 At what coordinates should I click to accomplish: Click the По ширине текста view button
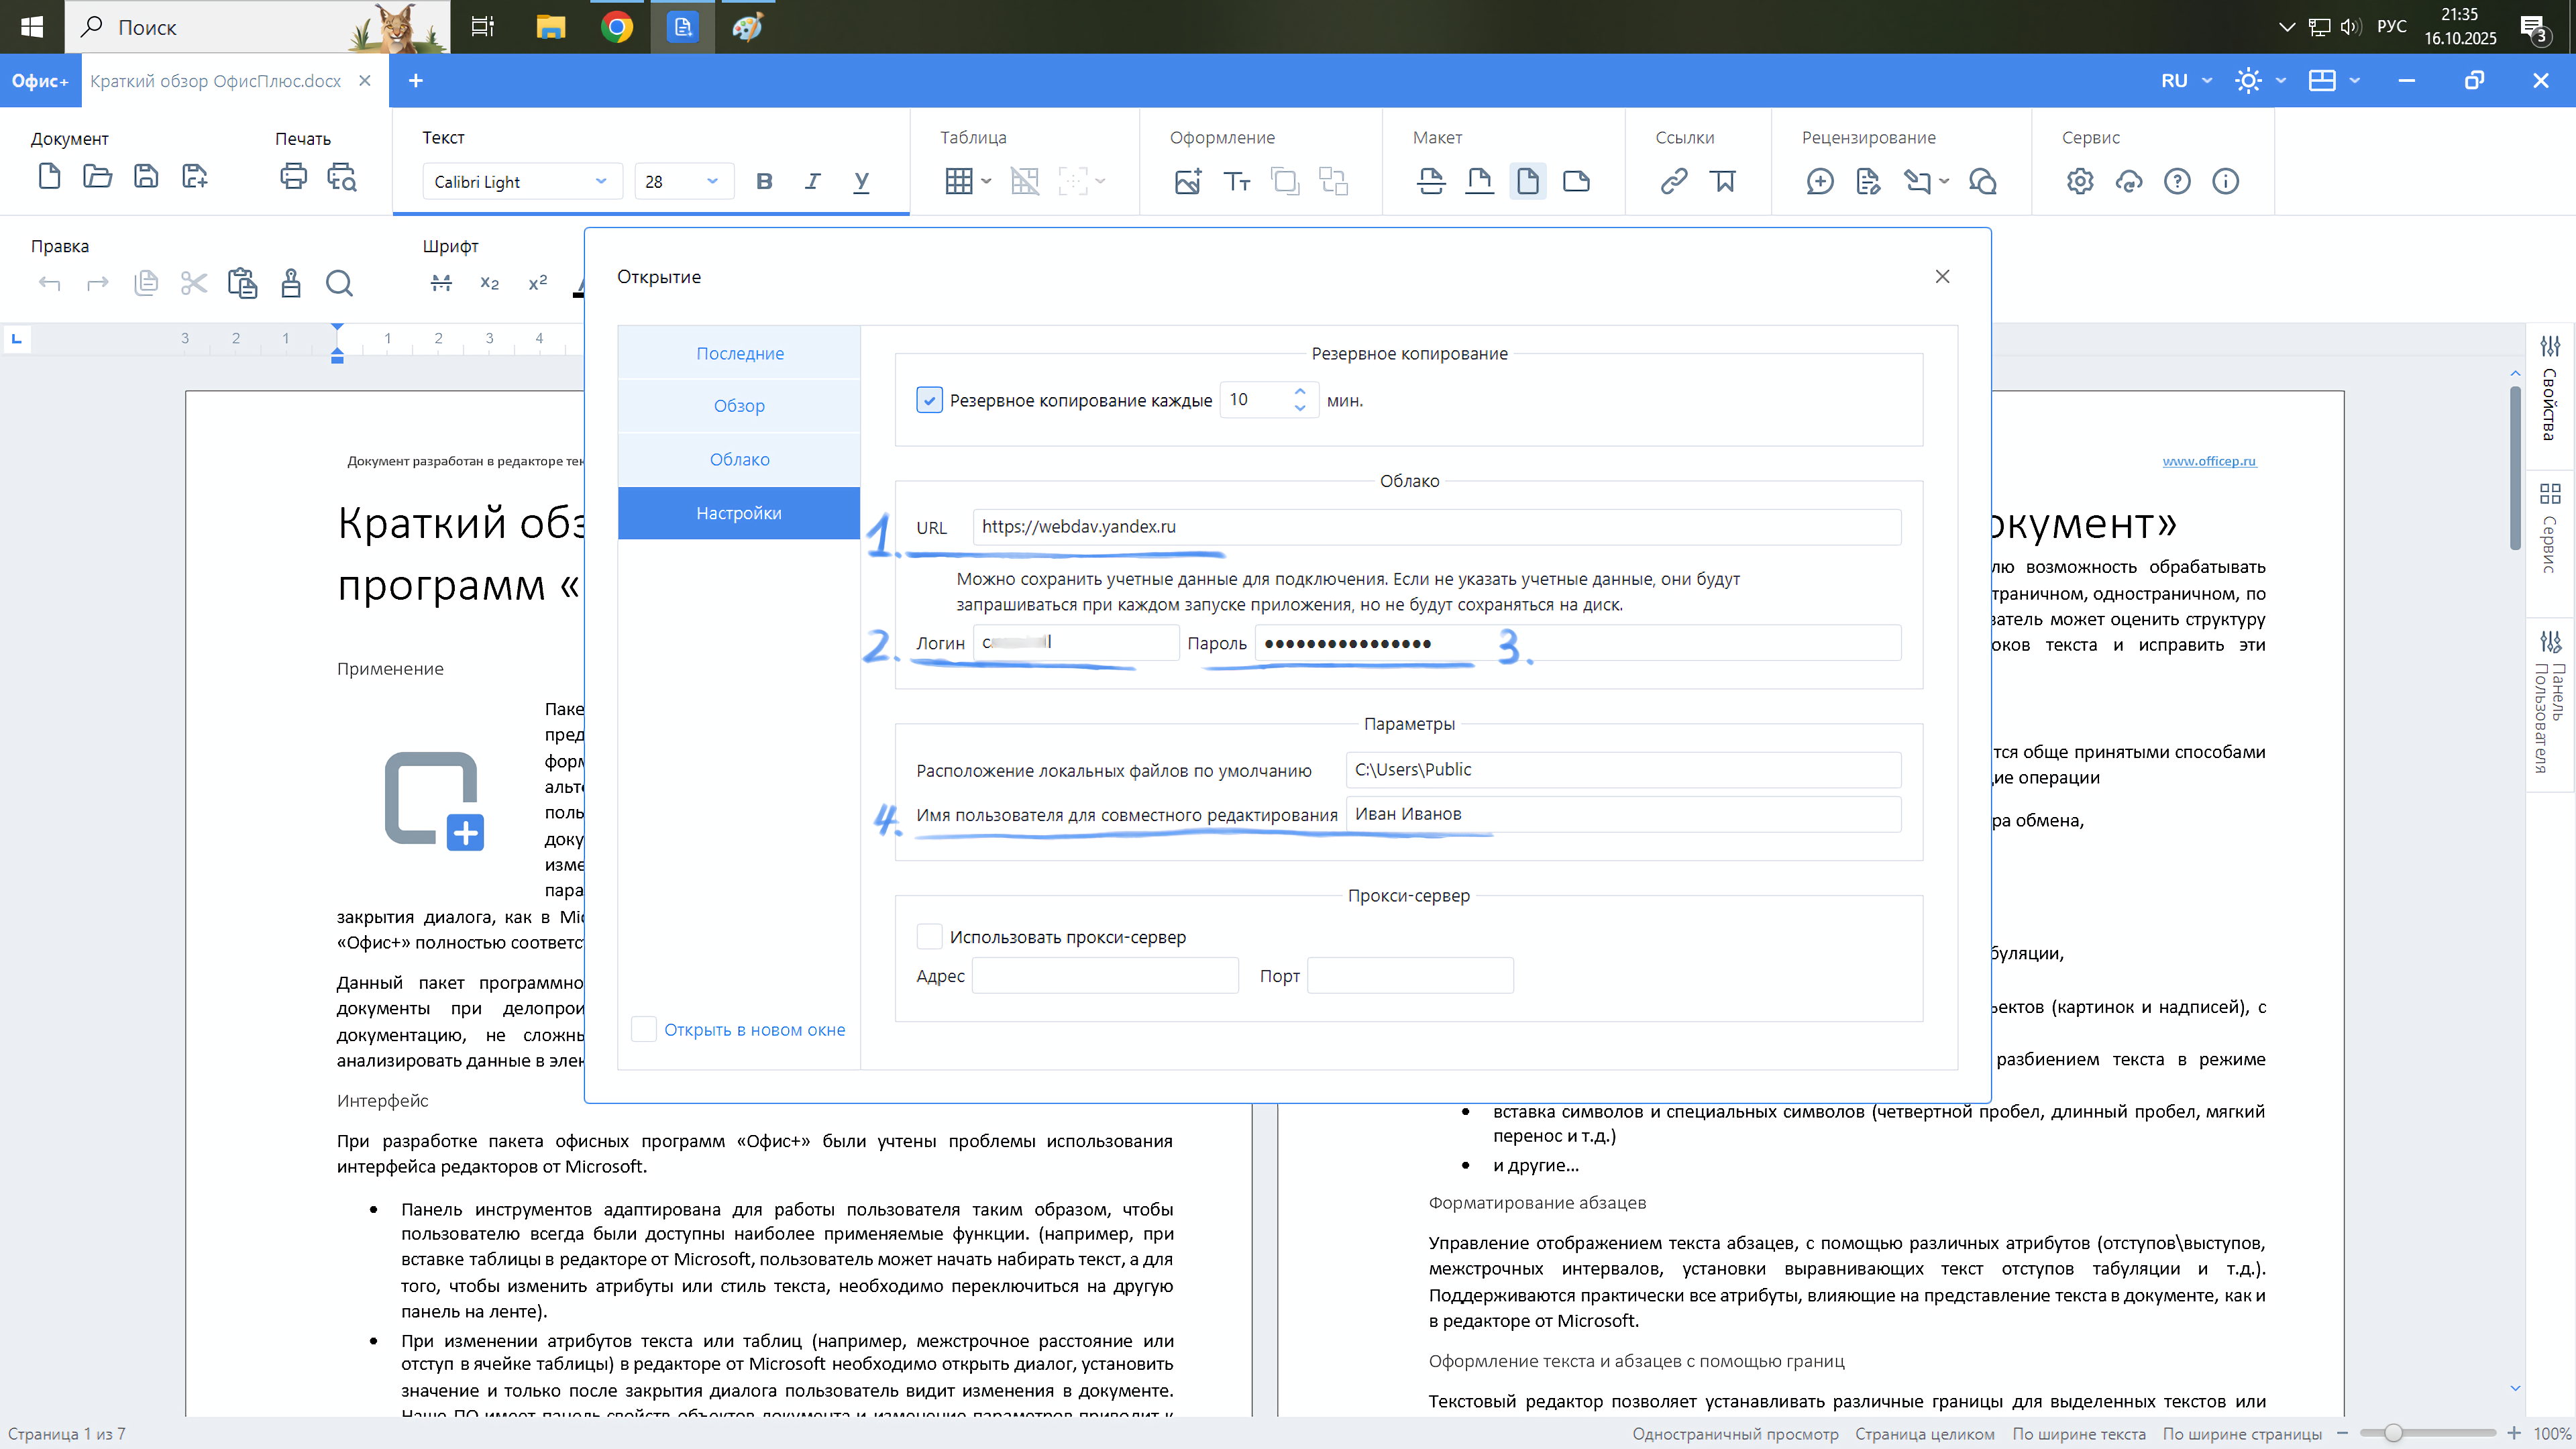coord(2079,1434)
